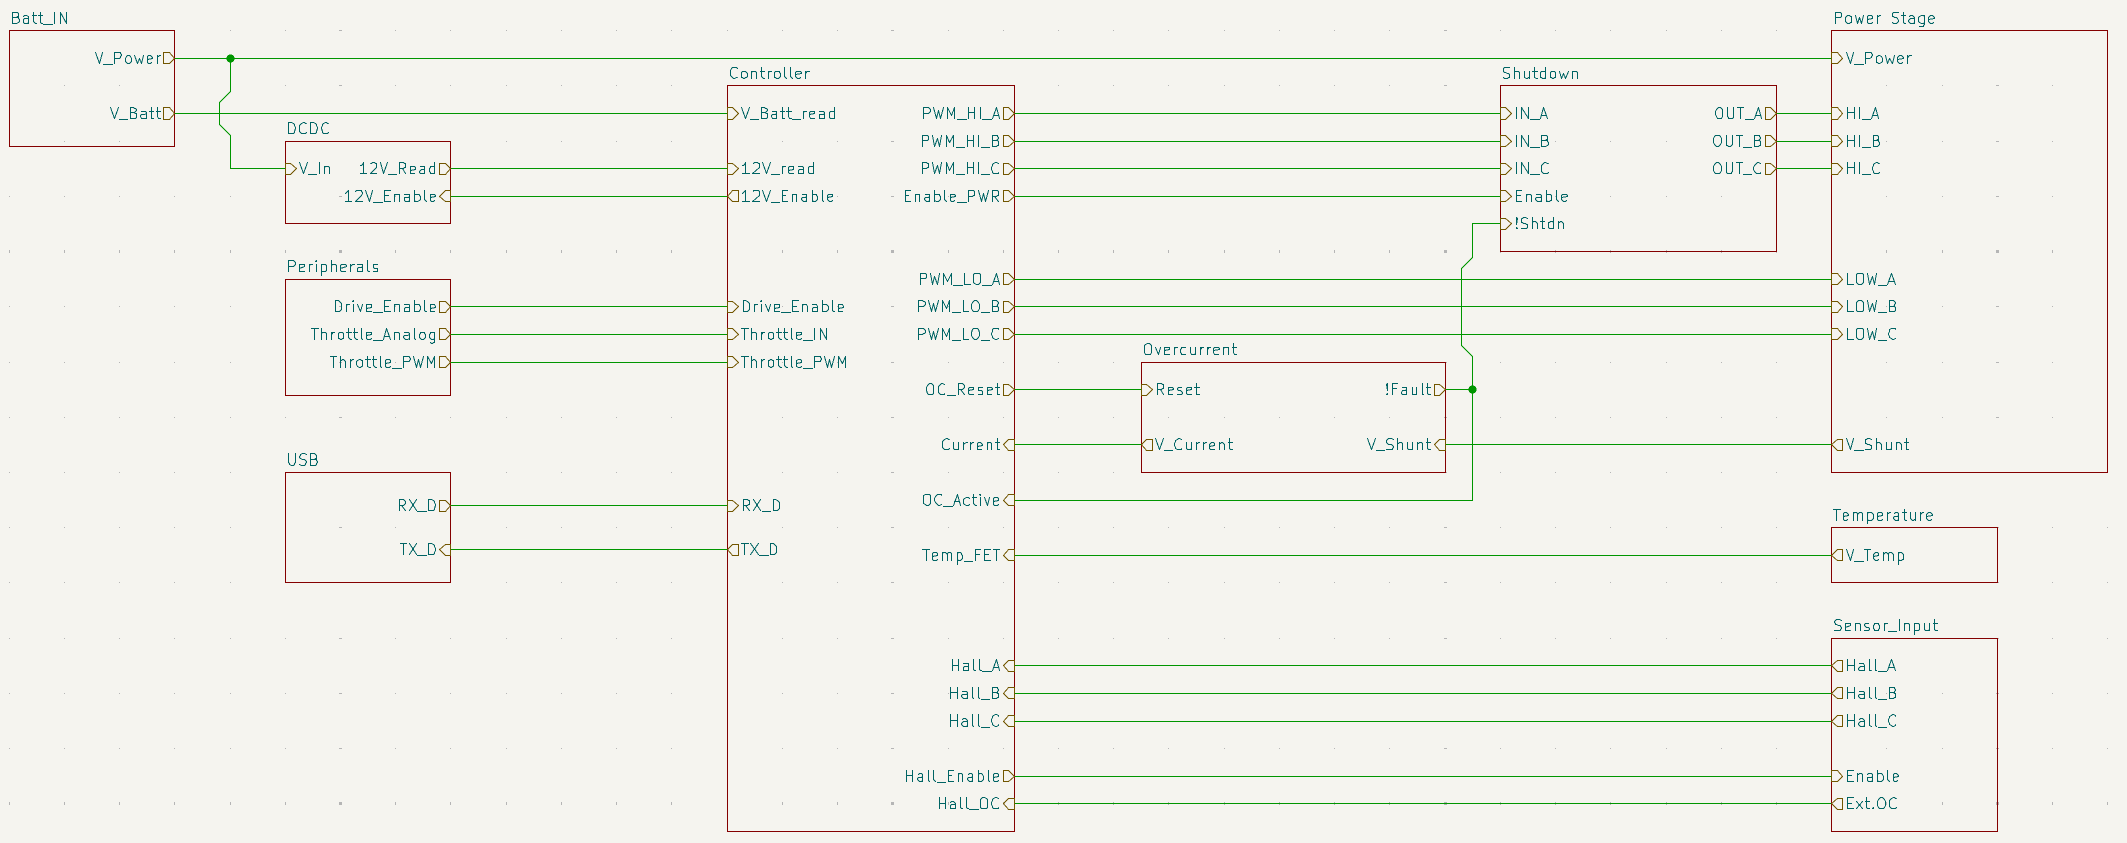
Task: Select the Overcurrent sheet name text
Action: click(1190, 350)
